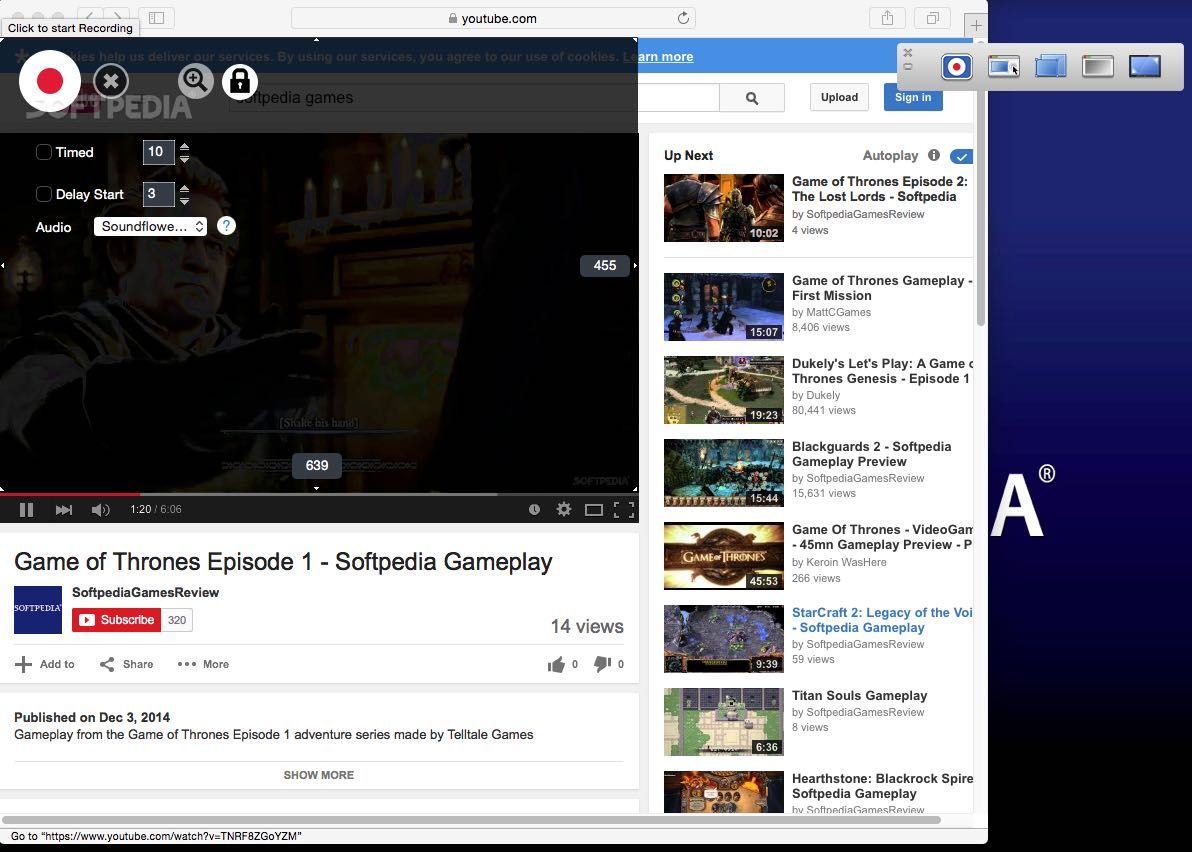Open Blackguards 2 Softpedia Gameplay Preview title
Image resolution: width=1192 pixels, height=852 pixels.
871,454
